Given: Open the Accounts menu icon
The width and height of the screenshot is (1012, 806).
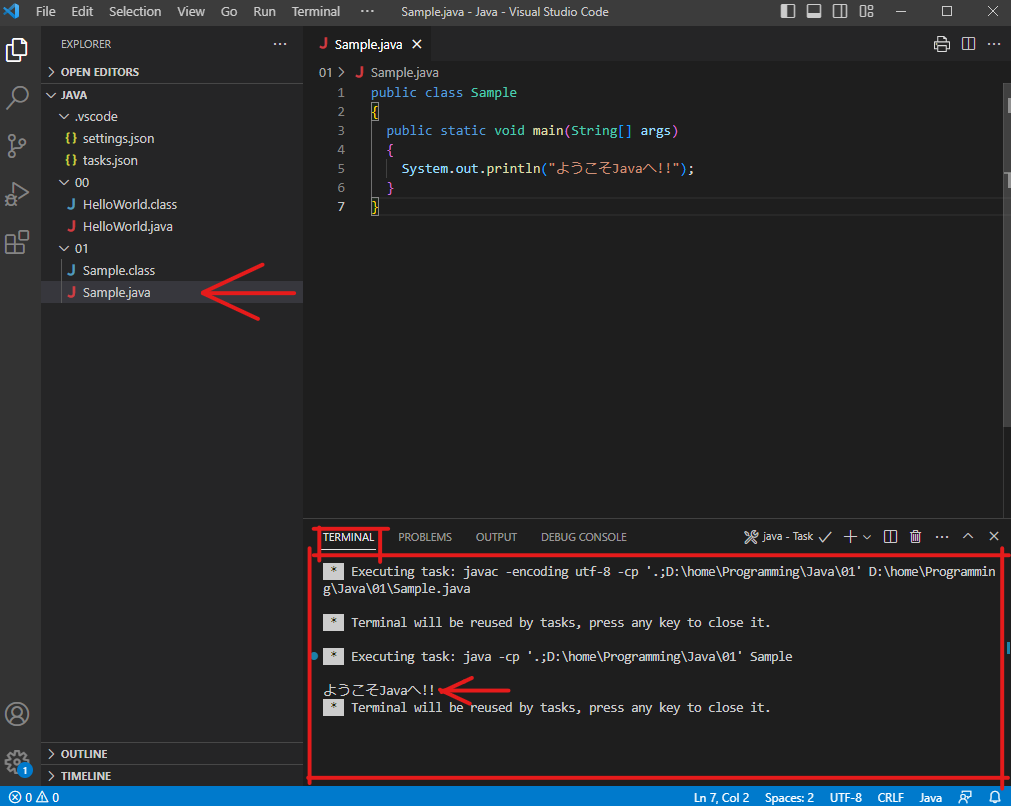Looking at the screenshot, I should pos(17,714).
